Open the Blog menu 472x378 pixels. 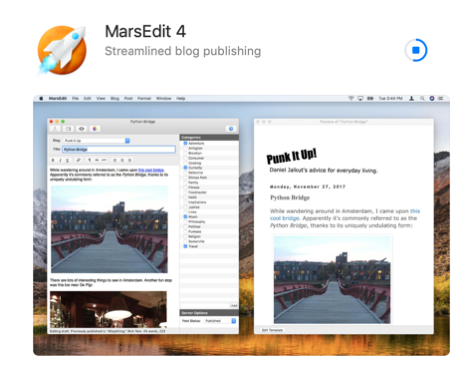pos(115,98)
